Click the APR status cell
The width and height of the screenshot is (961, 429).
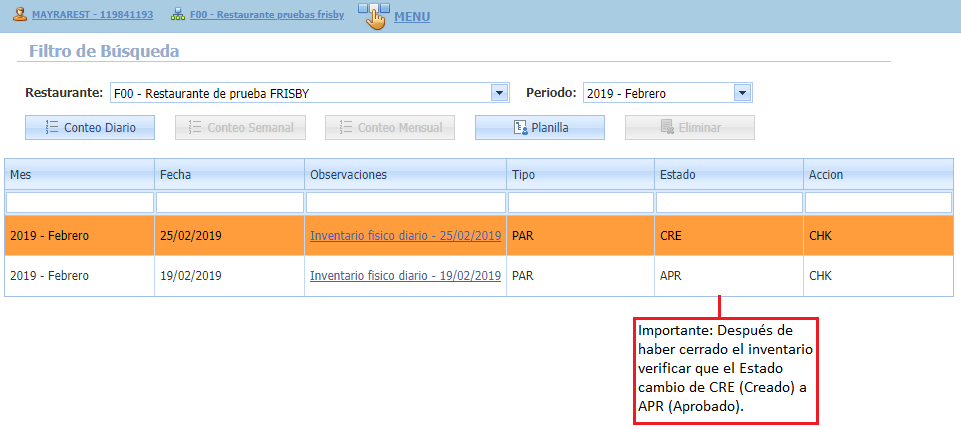pyautogui.click(x=729, y=276)
